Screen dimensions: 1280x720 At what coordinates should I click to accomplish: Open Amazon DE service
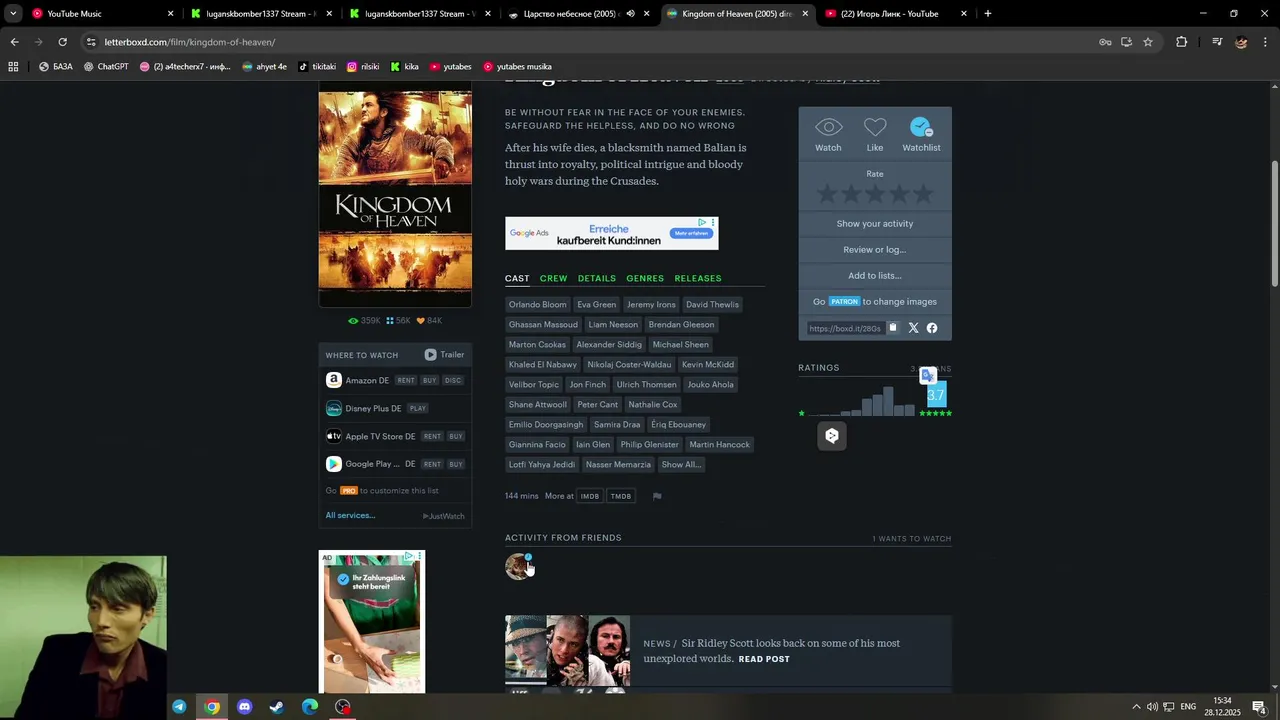(x=367, y=380)
